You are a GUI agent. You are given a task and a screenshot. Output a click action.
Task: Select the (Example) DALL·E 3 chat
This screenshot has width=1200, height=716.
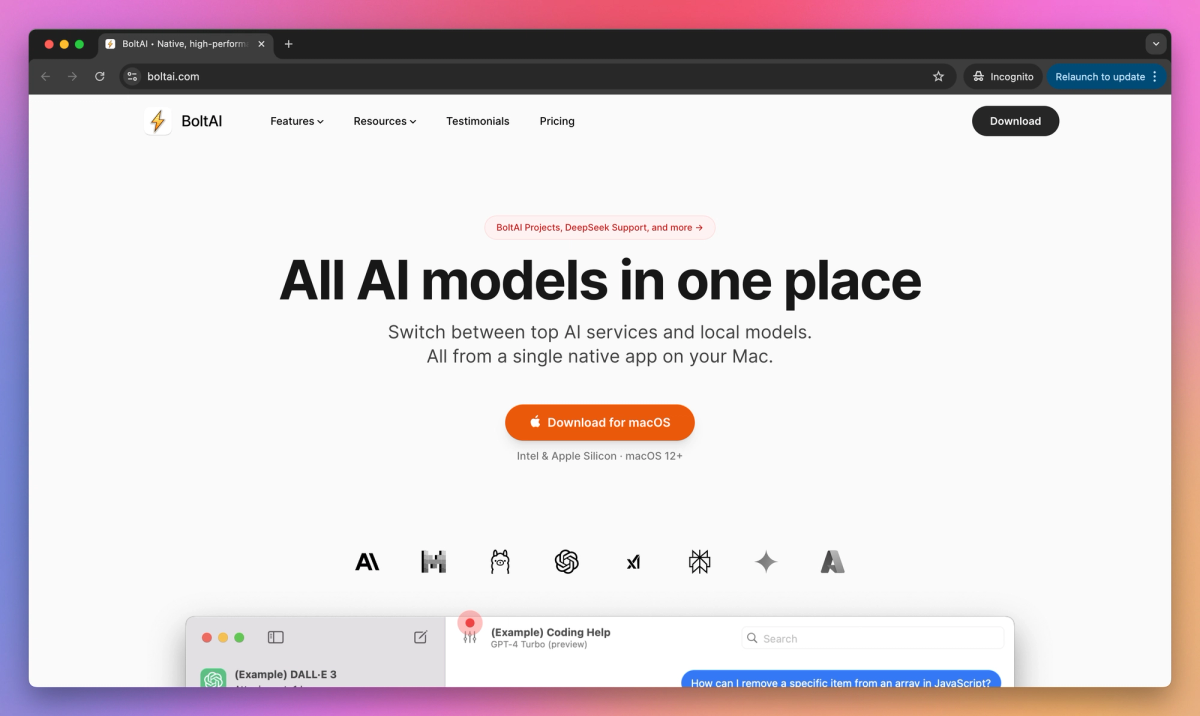tap(315, 677)
